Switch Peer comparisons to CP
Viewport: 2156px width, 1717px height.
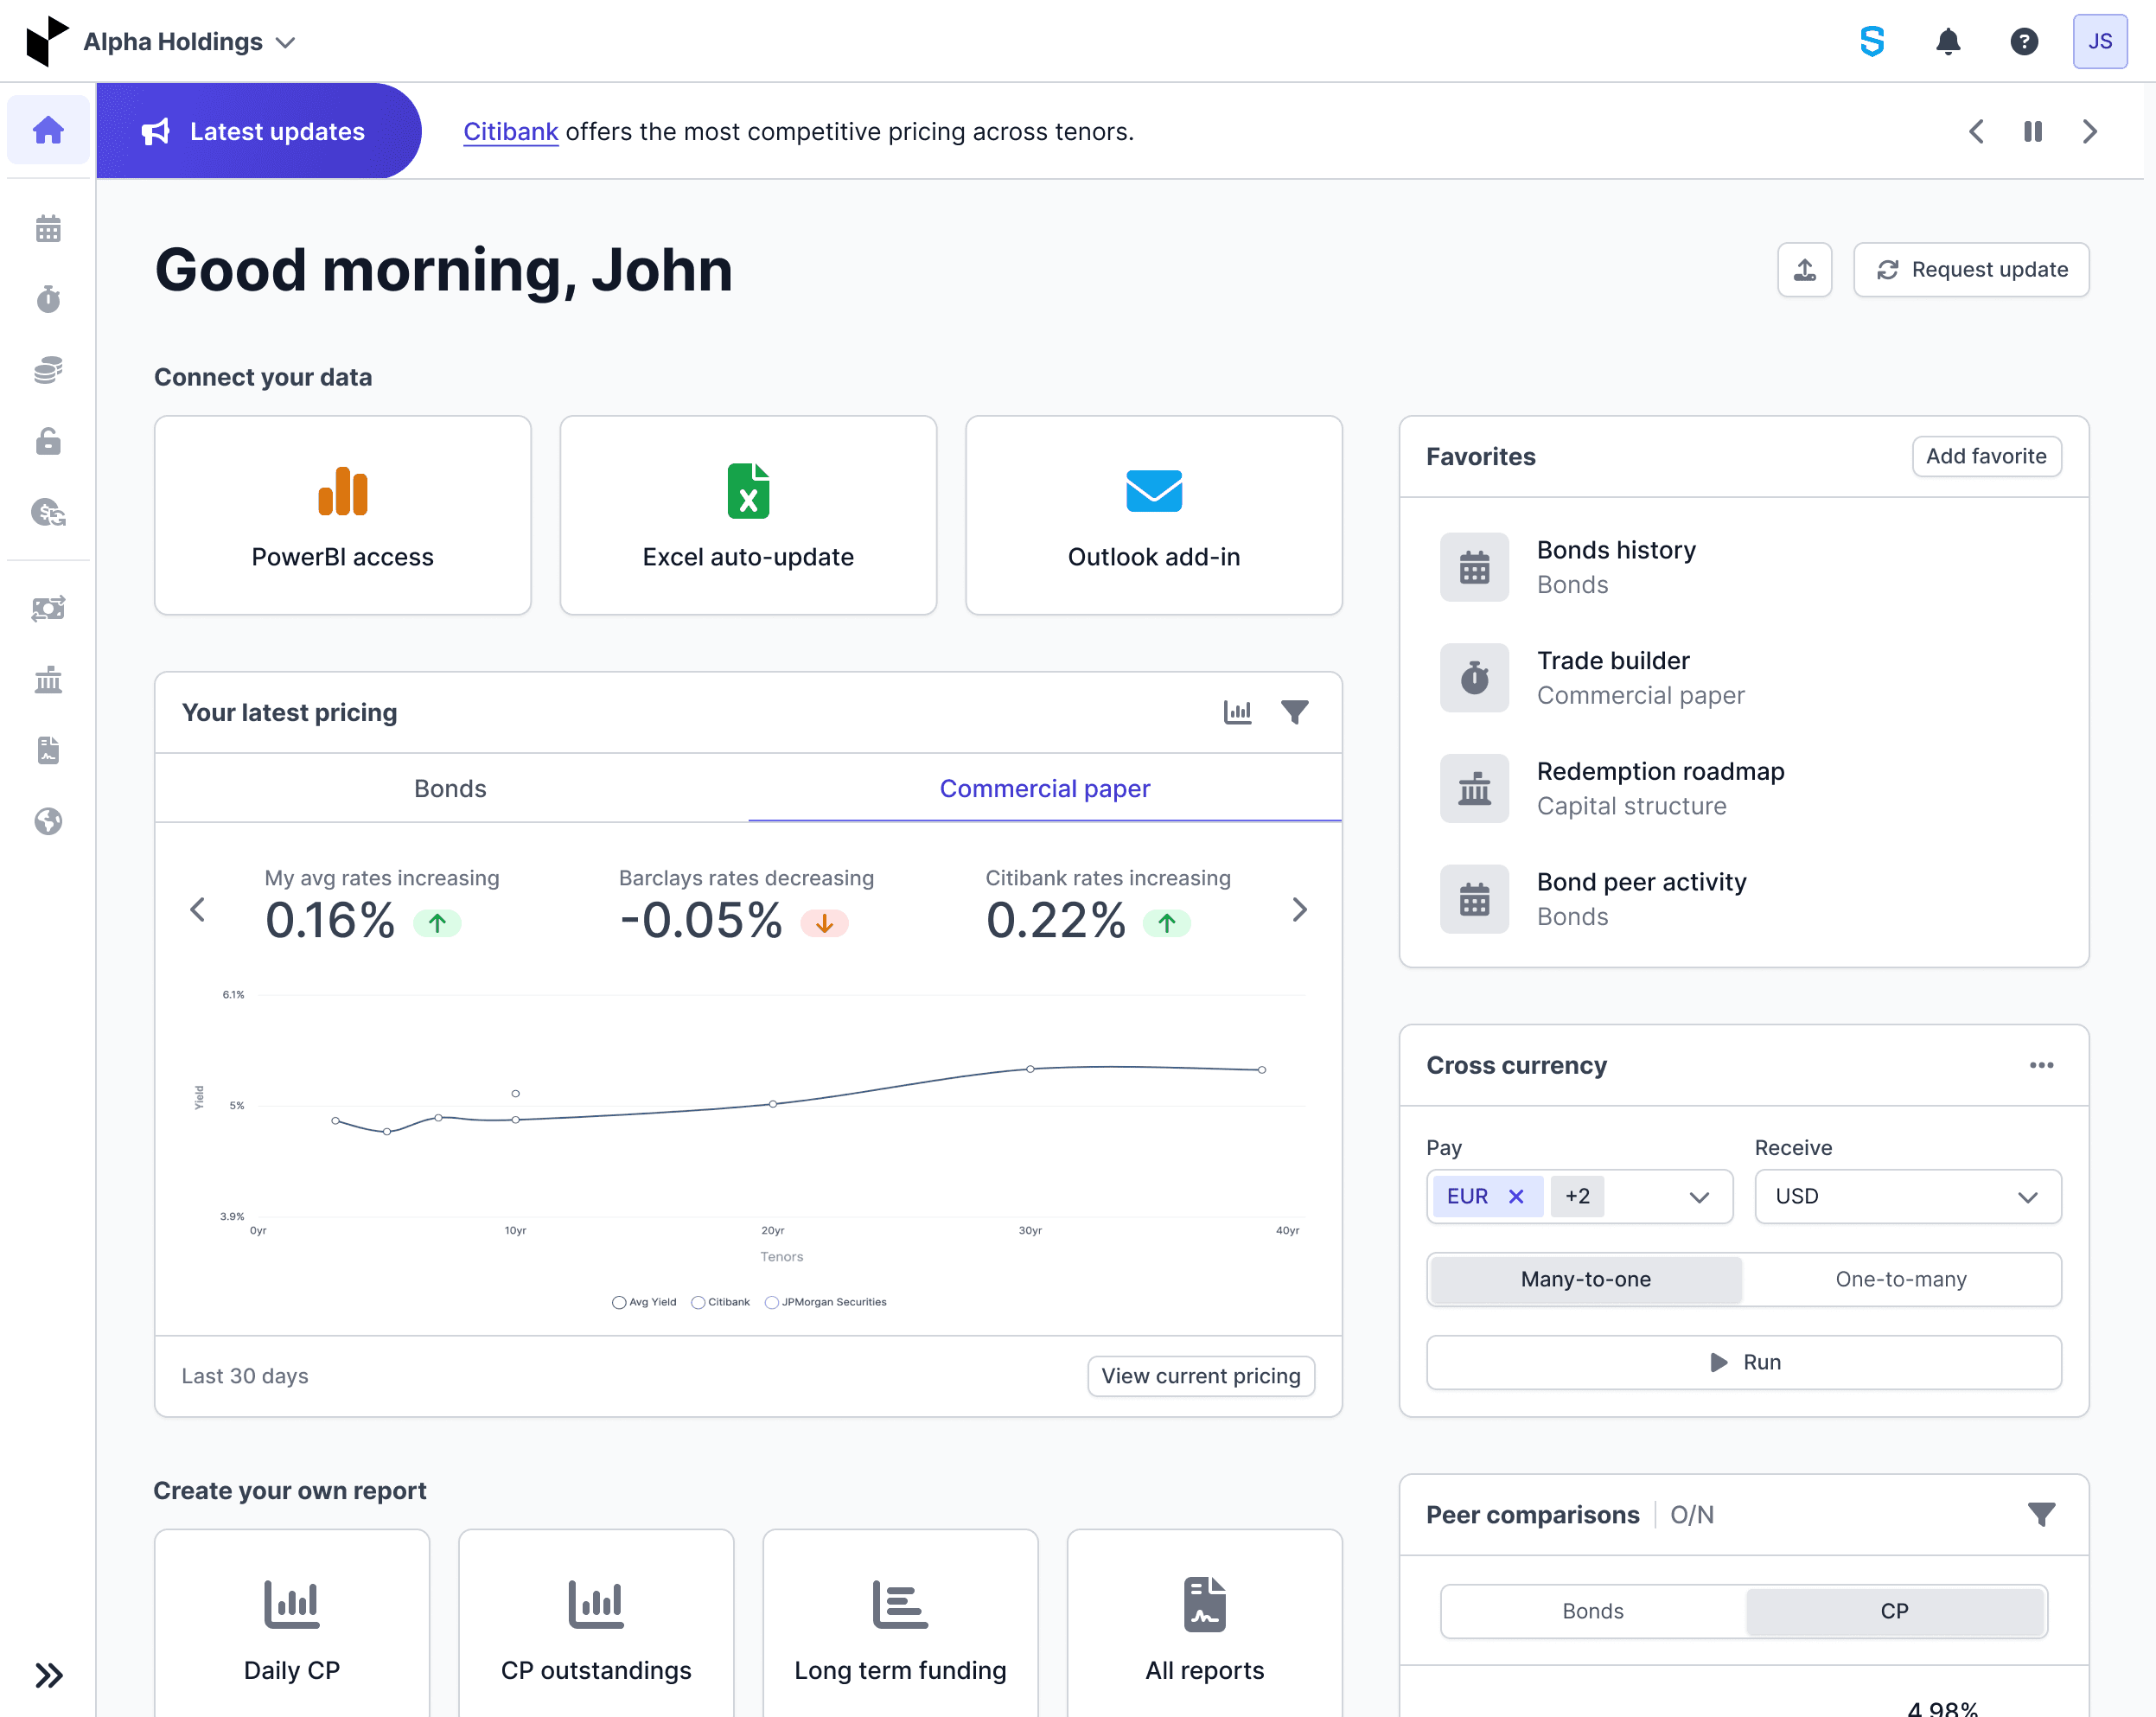point(1894,1612)
